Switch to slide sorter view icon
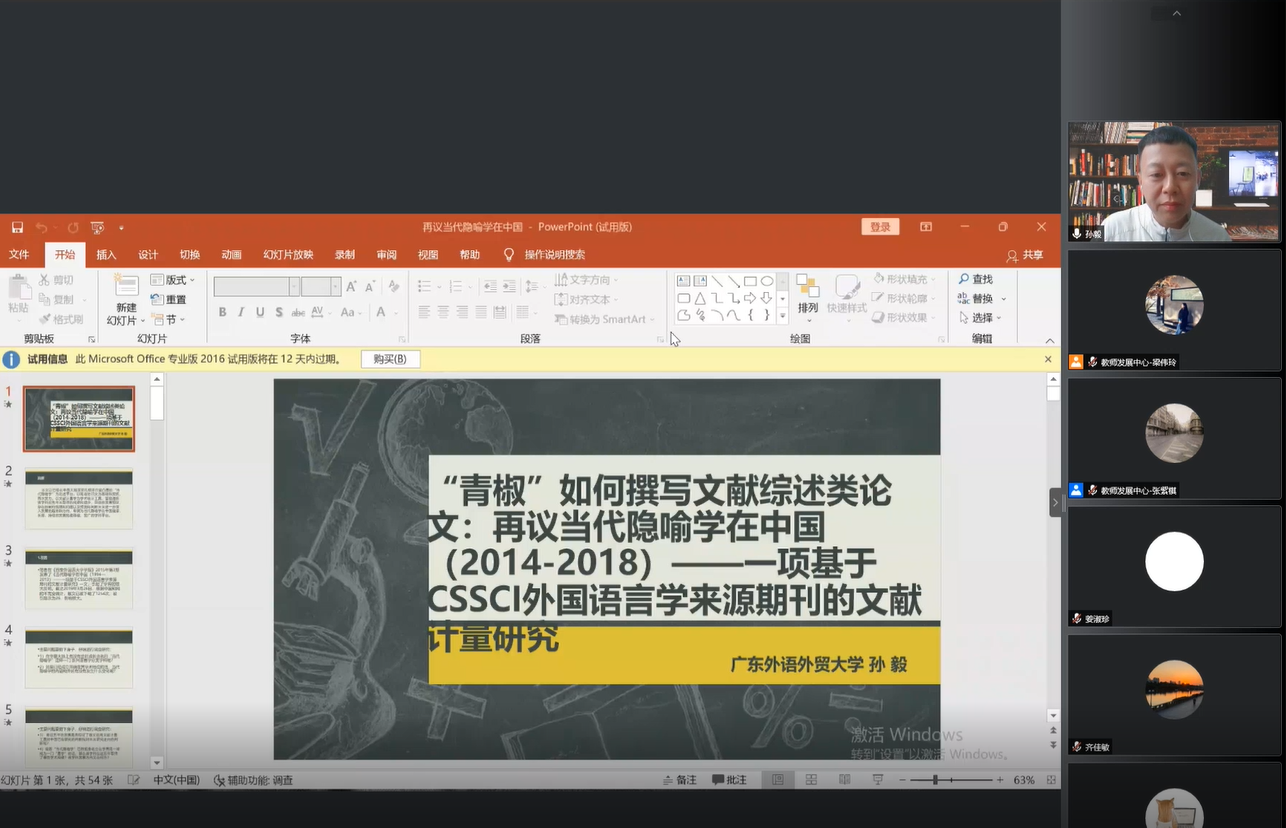This screenshot has width=1286, height=828. [811, 780]
